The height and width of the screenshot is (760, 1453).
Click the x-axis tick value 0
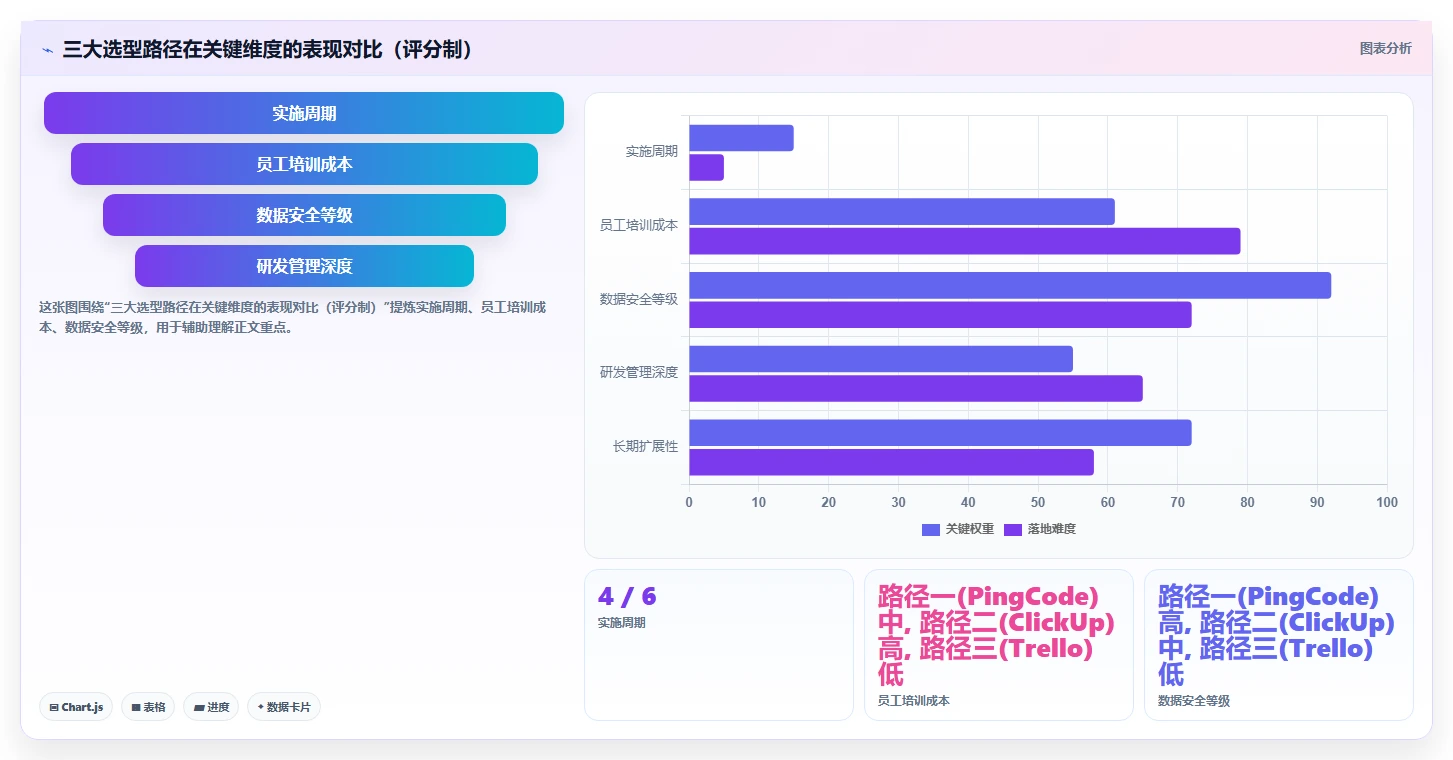(689, 502)
